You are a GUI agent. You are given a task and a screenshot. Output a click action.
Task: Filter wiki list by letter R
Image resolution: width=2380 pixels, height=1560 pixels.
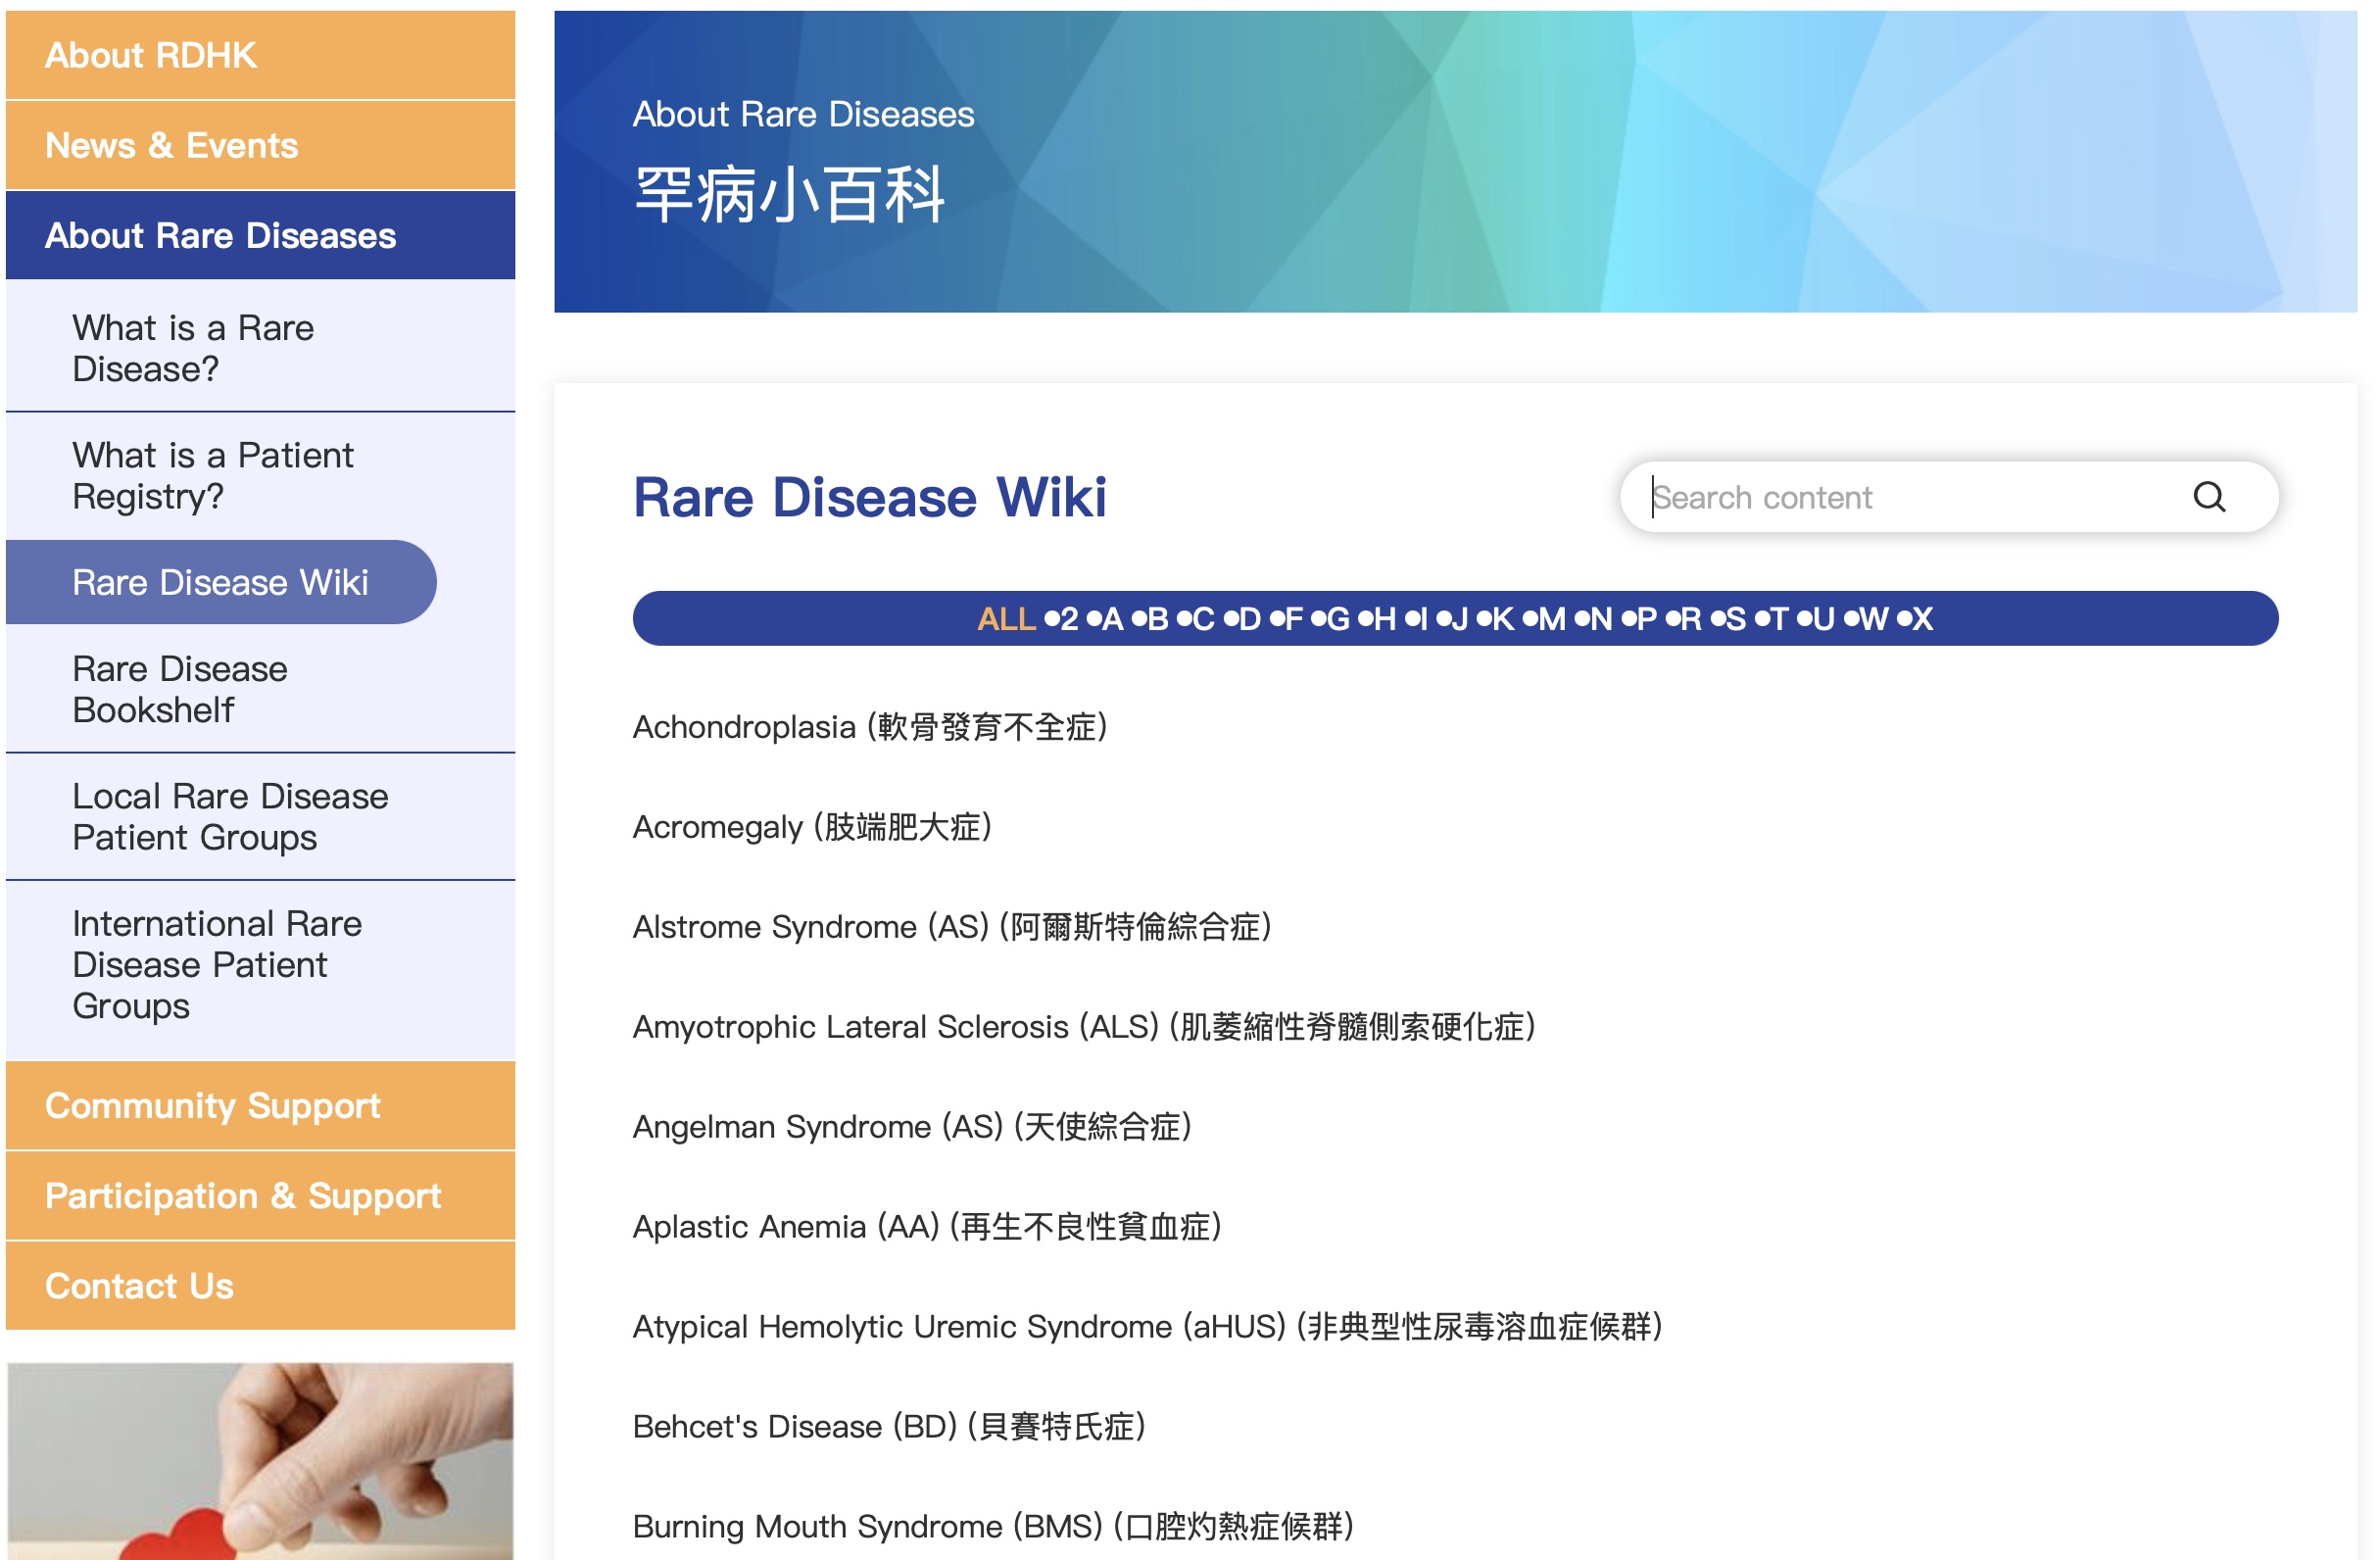tap(1690, 618)
